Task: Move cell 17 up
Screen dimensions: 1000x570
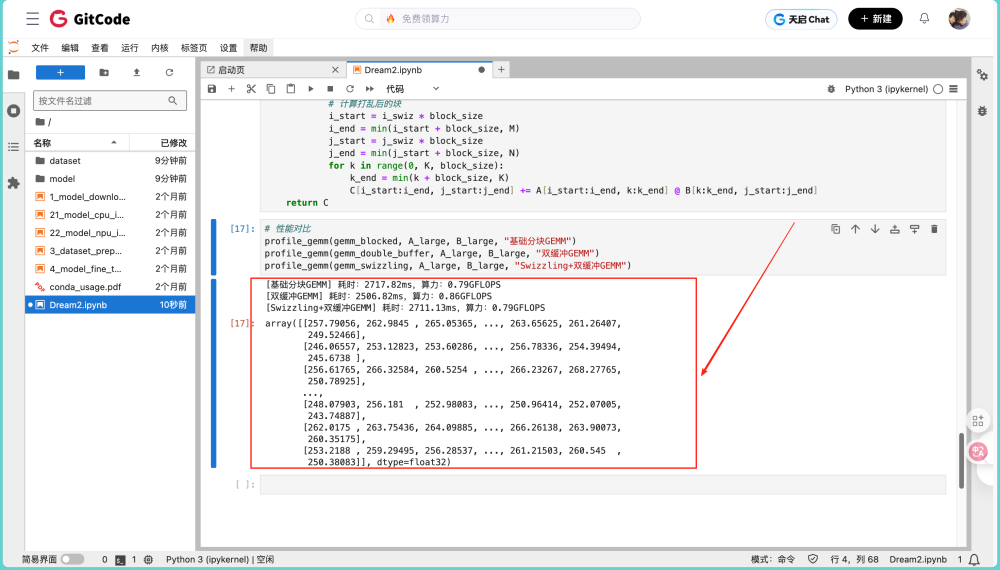Action: (855, 229)
